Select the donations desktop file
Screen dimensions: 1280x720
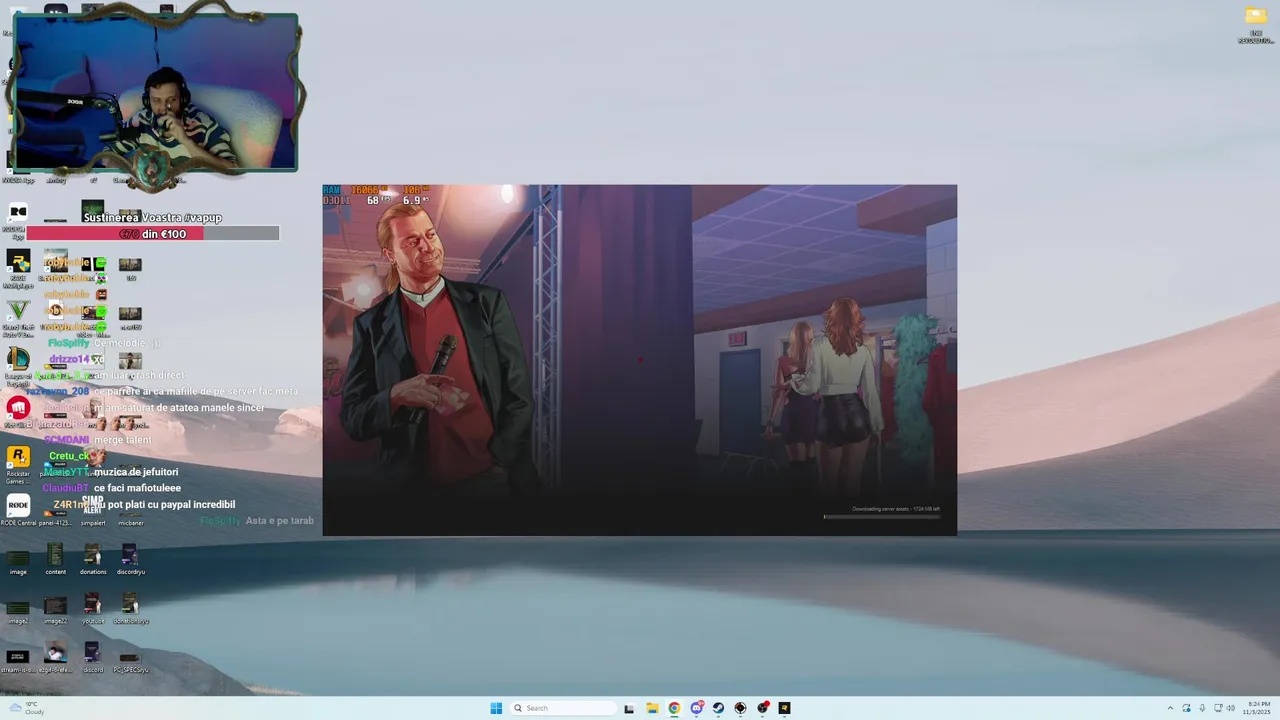(x=93, y=560)
